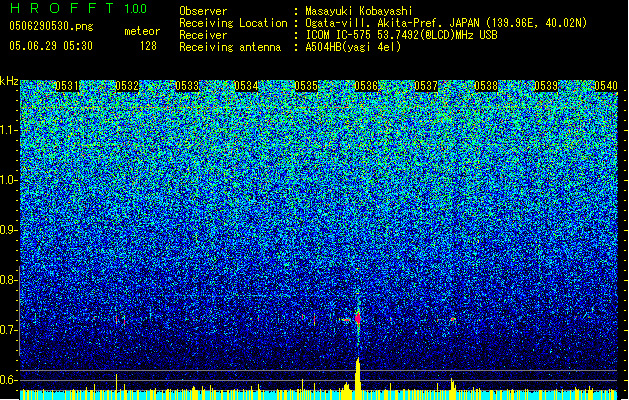Screen dimensions: 629x400
Task: Click the 0533 time marker
Action: [187, 86]
